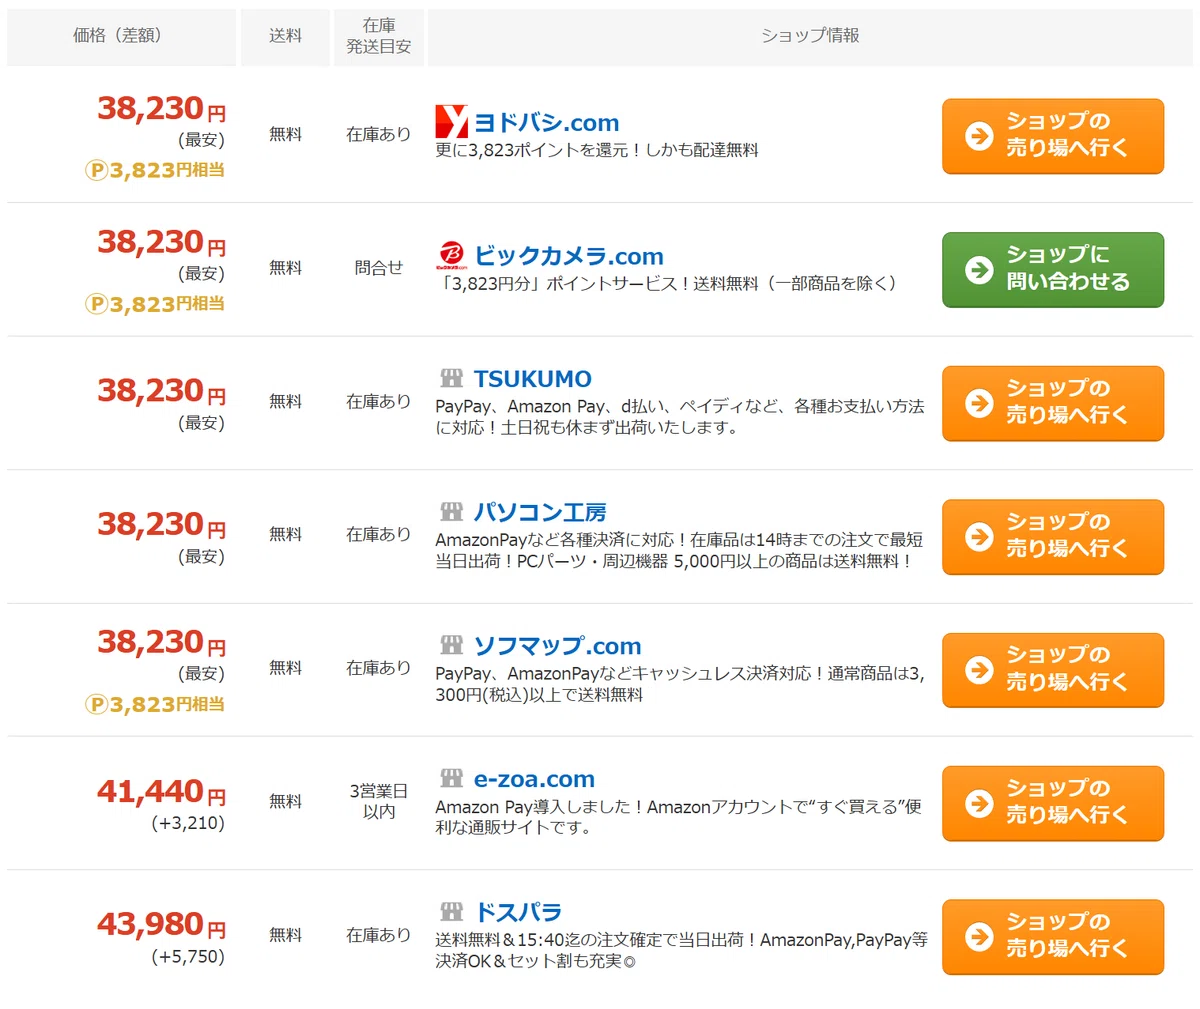The width and height of the screenshot is (1200, 1009).
Task: Click 問合せ stock status for ビックカメラ
Action: click(379, 268)
